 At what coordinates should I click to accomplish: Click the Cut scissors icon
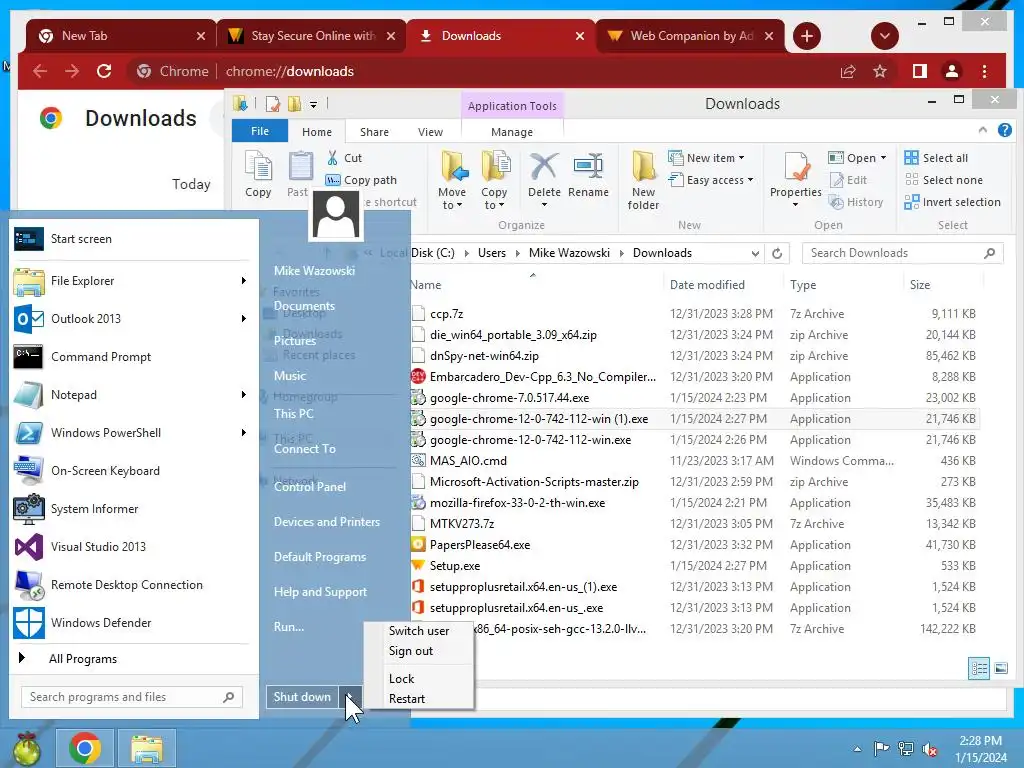332,157
